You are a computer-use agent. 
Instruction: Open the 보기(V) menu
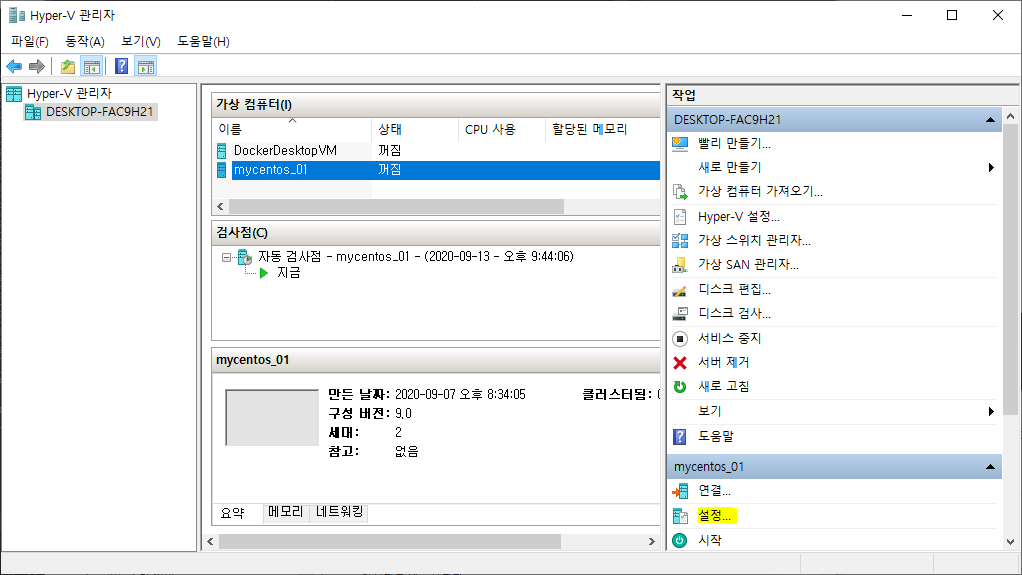(141, 42)
